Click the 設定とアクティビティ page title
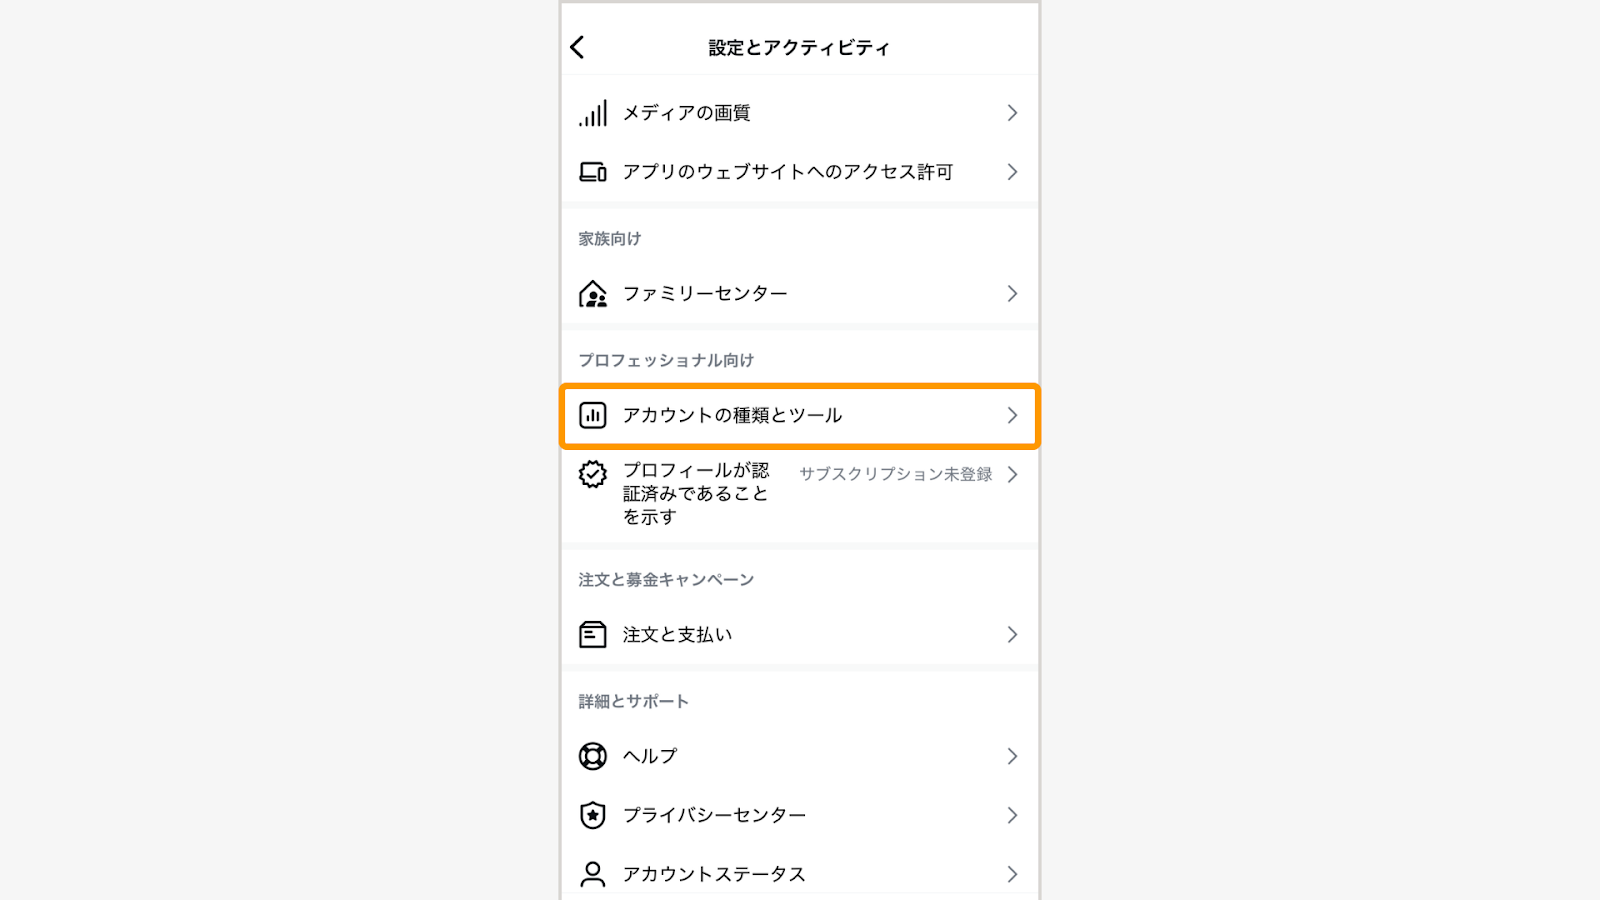This screenshot has height=900, width=1600. pos(799,48)
